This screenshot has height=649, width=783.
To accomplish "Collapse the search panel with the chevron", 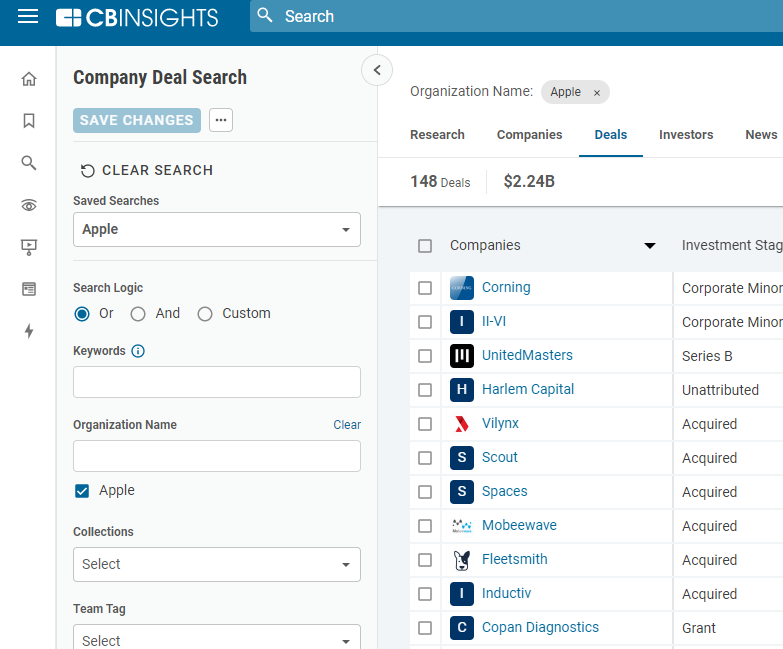I will click(377, 70).
